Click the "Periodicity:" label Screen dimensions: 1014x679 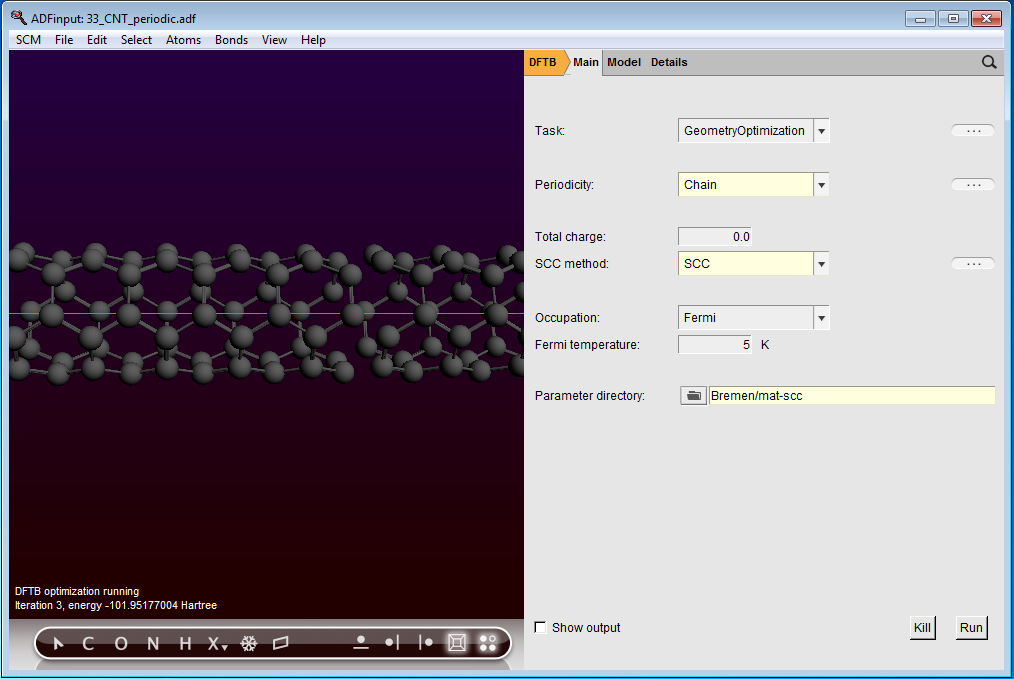pyautogui.click(x=564, y=185)
